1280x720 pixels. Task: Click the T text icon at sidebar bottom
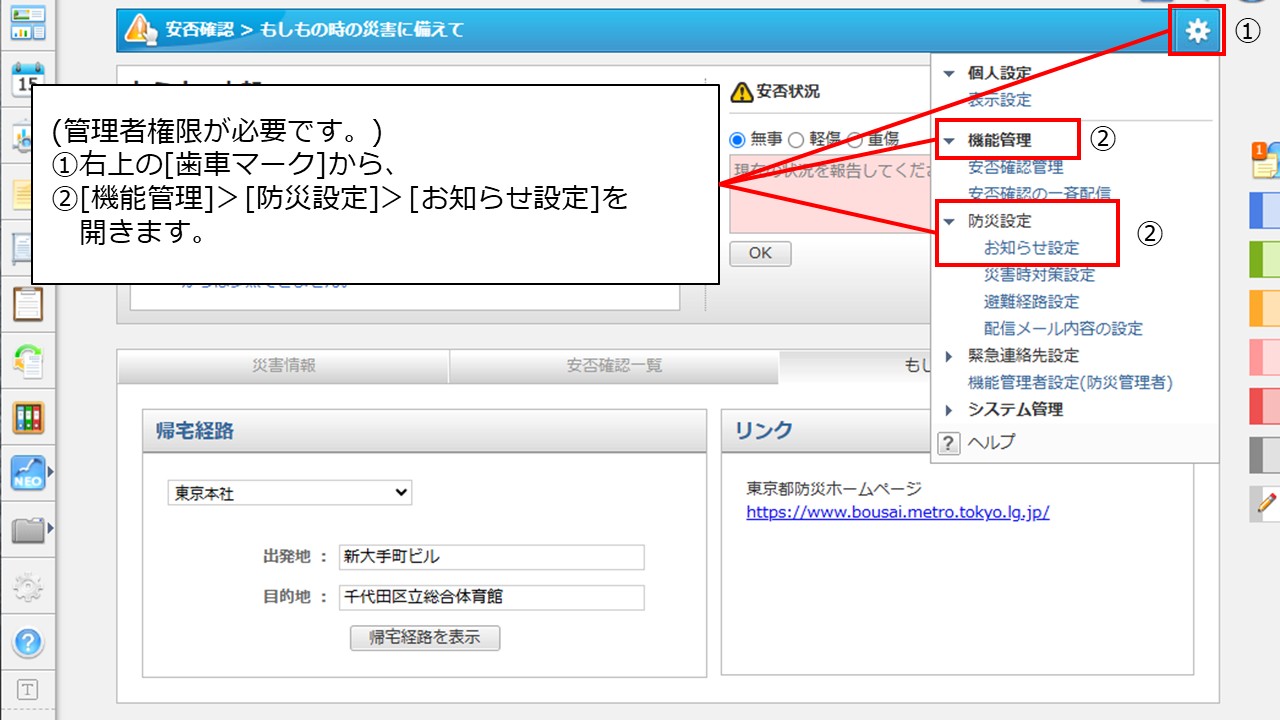point(28,689)
